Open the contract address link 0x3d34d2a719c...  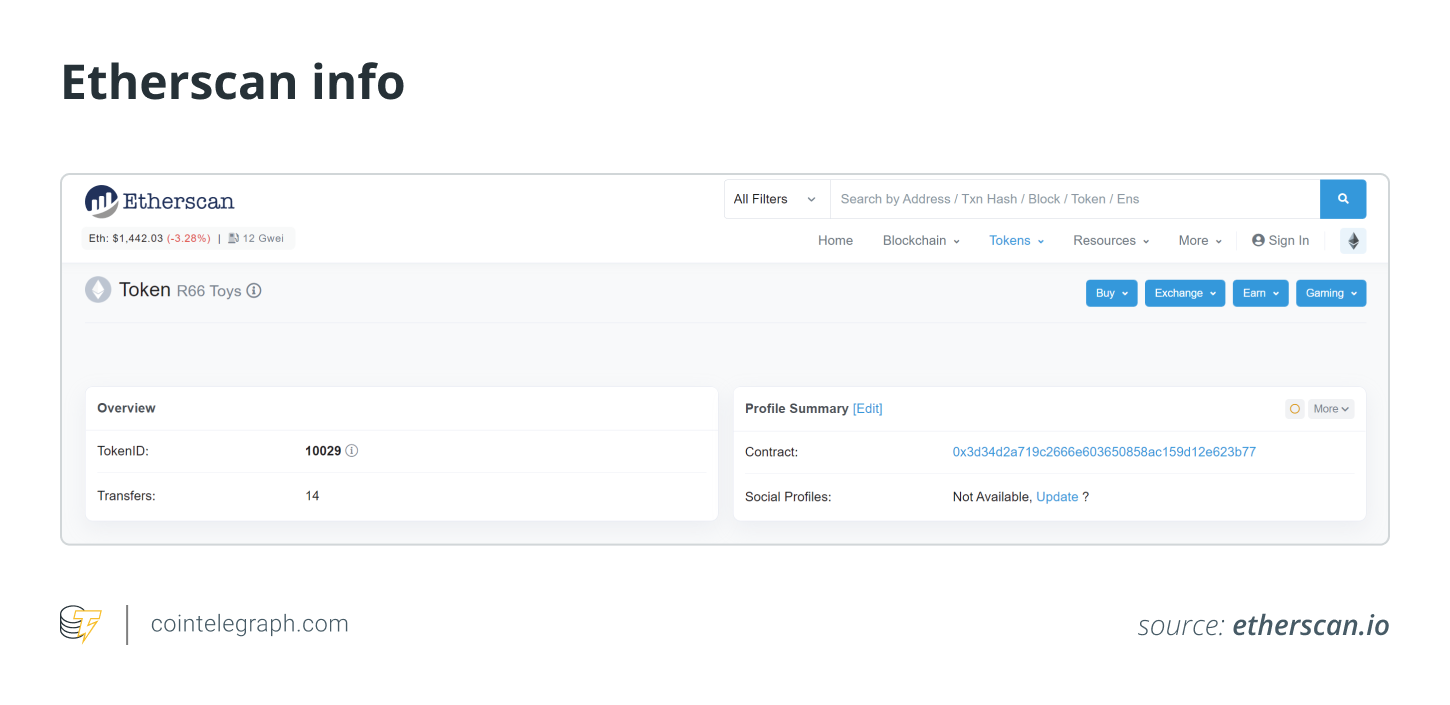pyautogui.click(x=1105, y=451)
